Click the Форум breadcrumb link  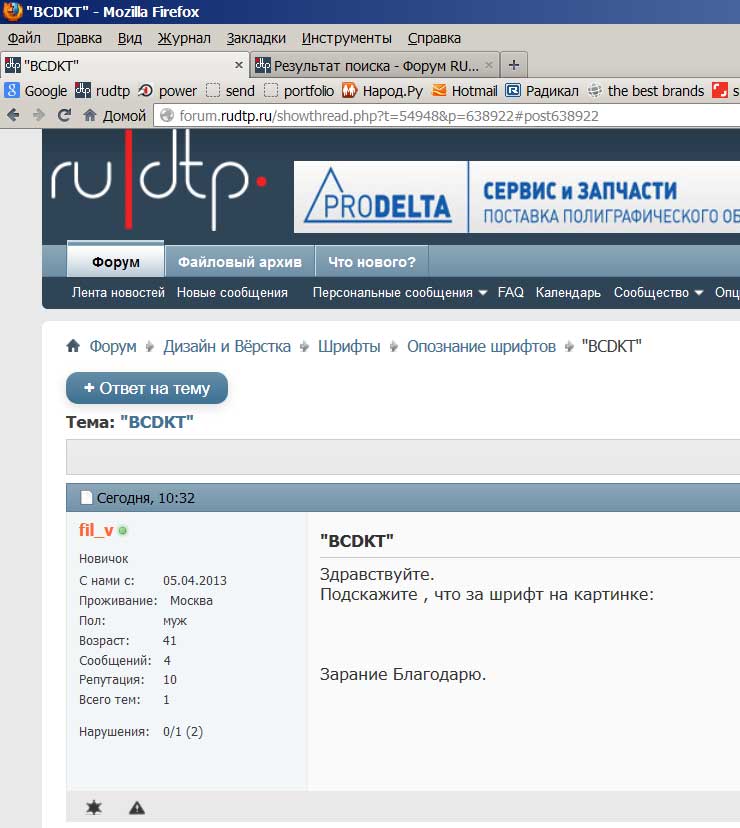(x=113, y=346)
